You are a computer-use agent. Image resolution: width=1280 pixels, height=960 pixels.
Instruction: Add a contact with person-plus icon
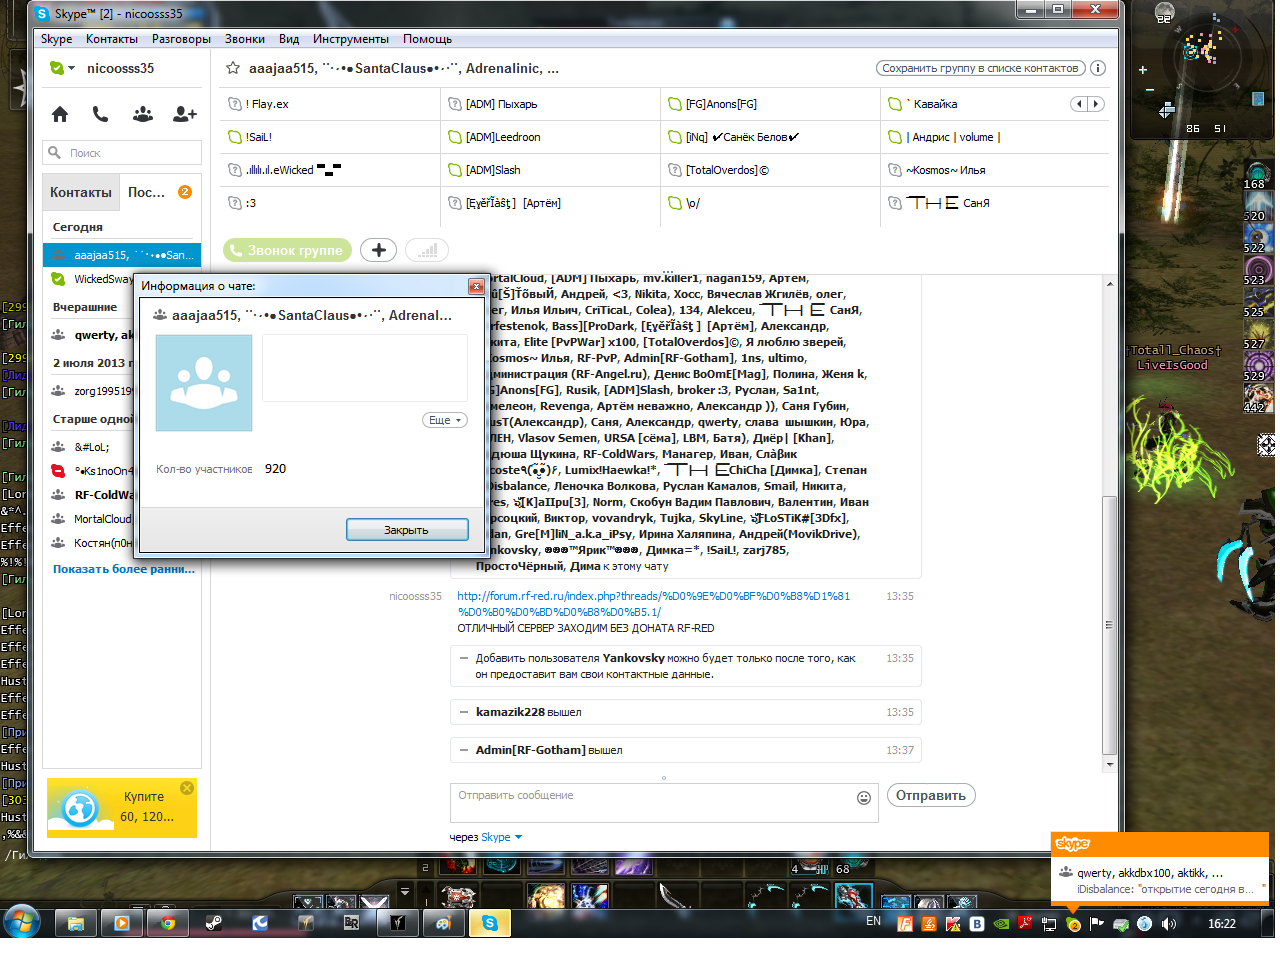[184, 114]
